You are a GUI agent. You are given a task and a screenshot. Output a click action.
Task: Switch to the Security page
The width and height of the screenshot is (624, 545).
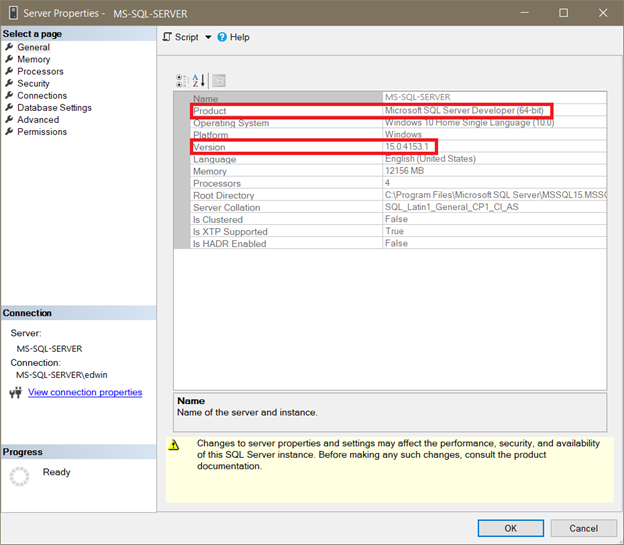tap(33, 84)
